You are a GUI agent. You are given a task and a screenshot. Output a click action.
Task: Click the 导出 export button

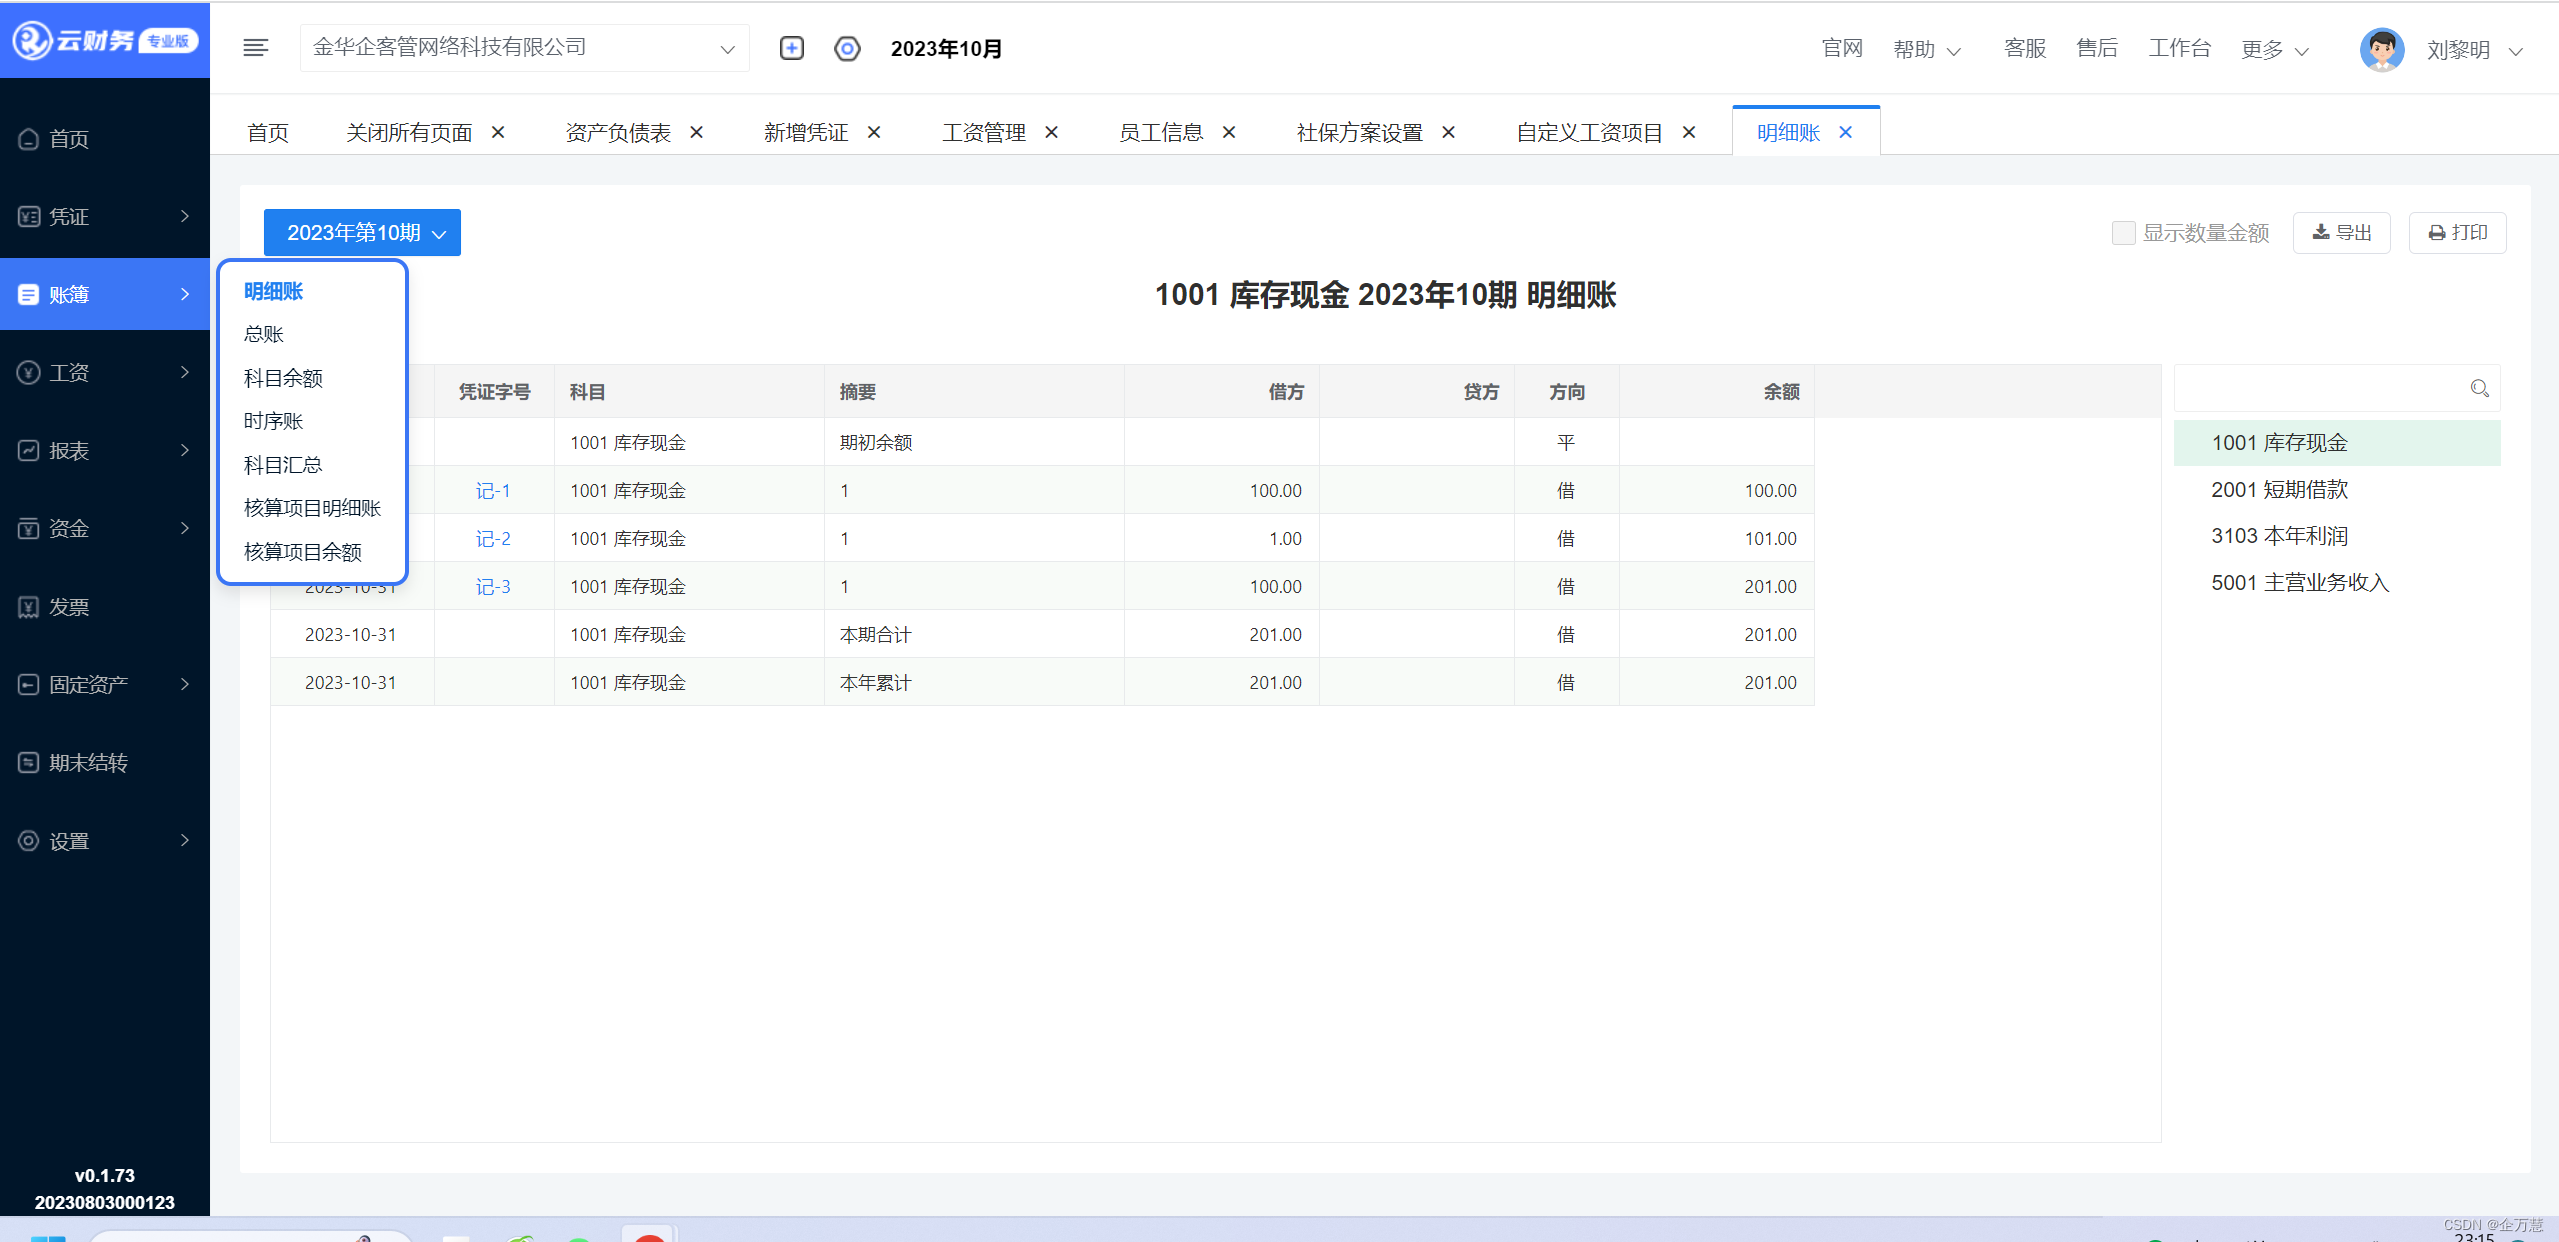point(2341,232)
